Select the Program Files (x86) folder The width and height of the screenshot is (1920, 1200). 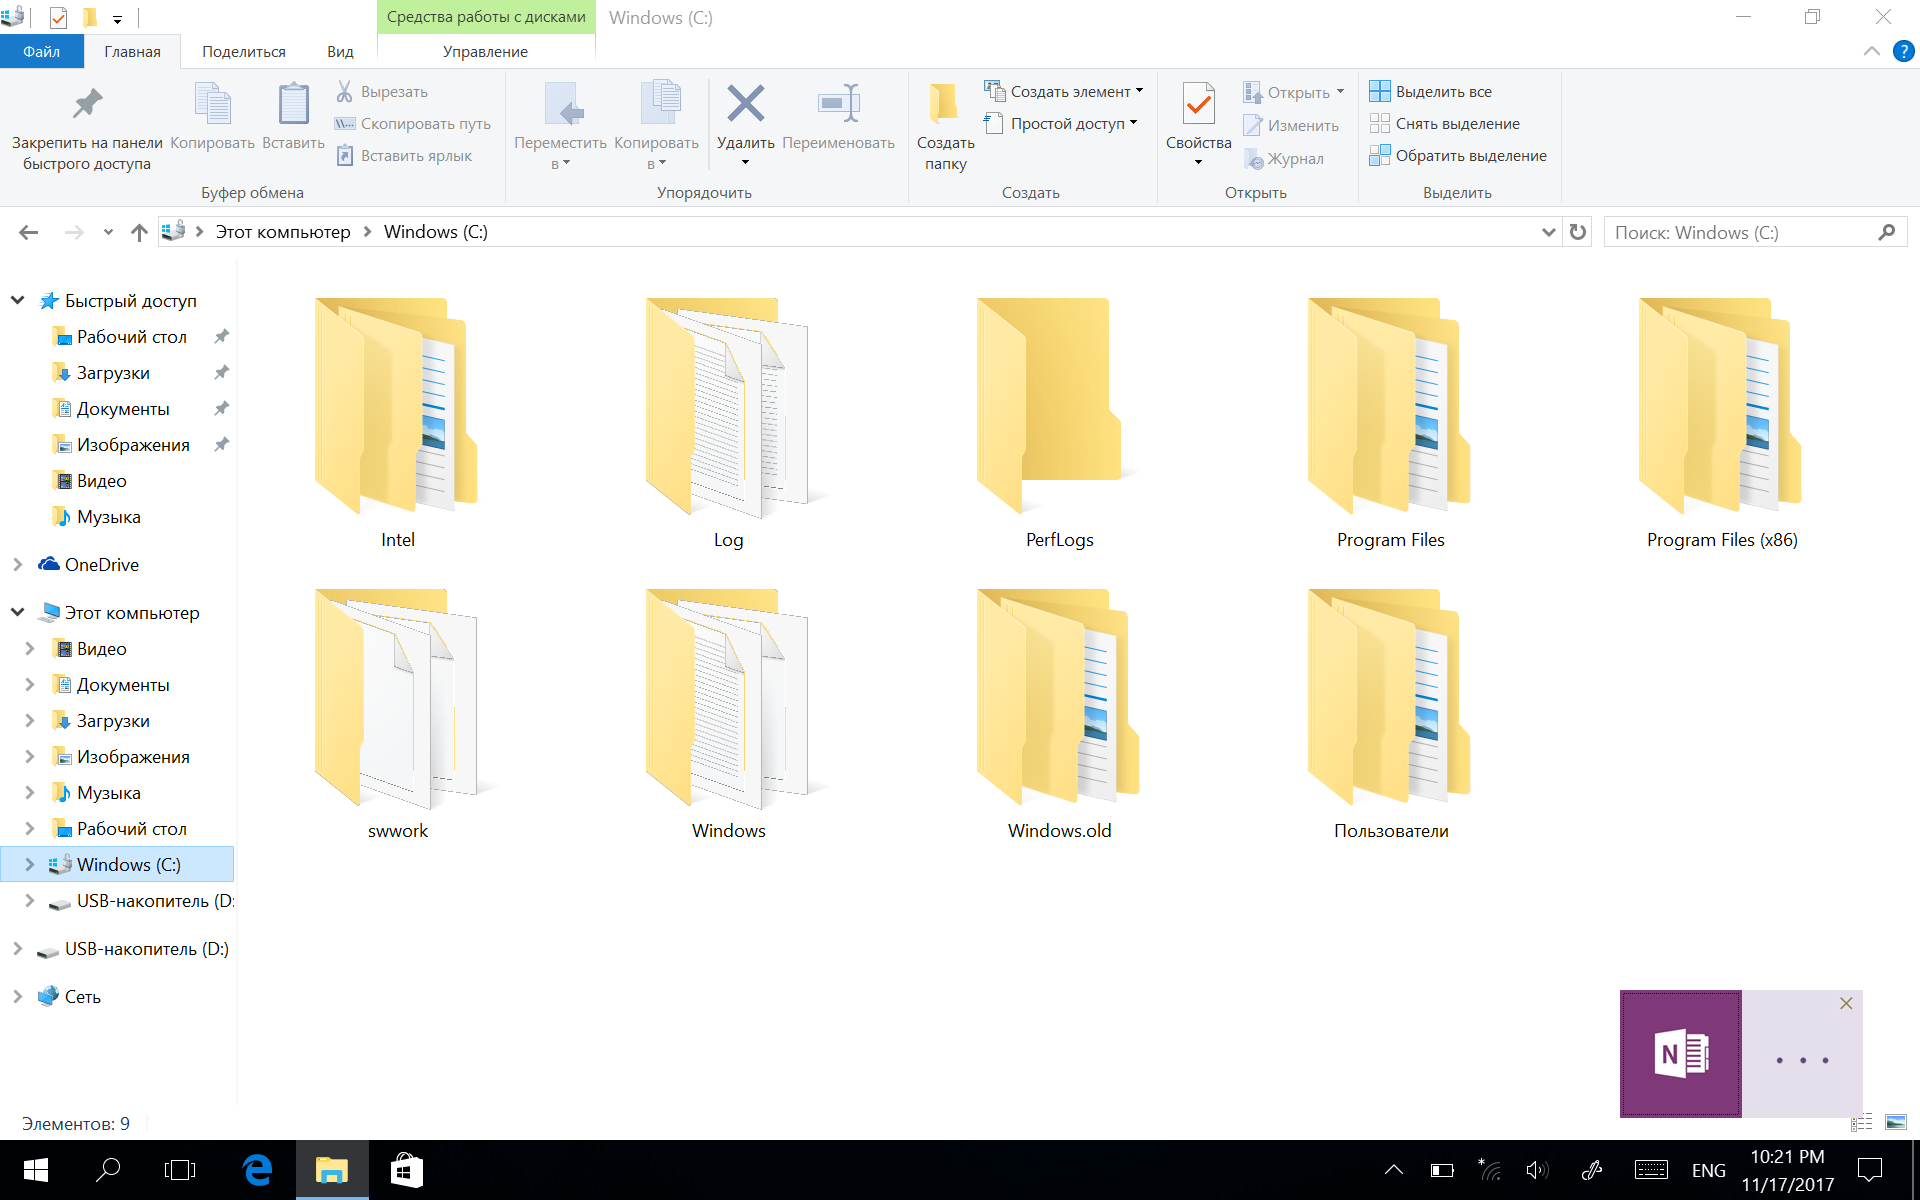click(x=1722, y=423)
